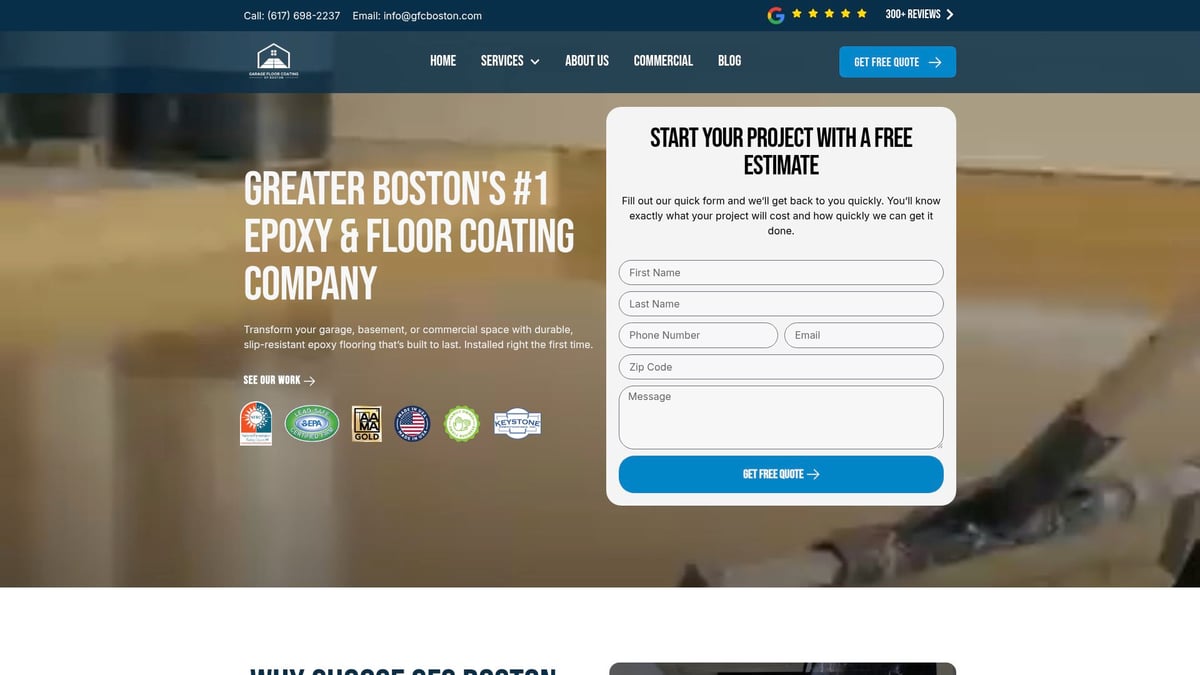Go to the Home page

point(443,61)
